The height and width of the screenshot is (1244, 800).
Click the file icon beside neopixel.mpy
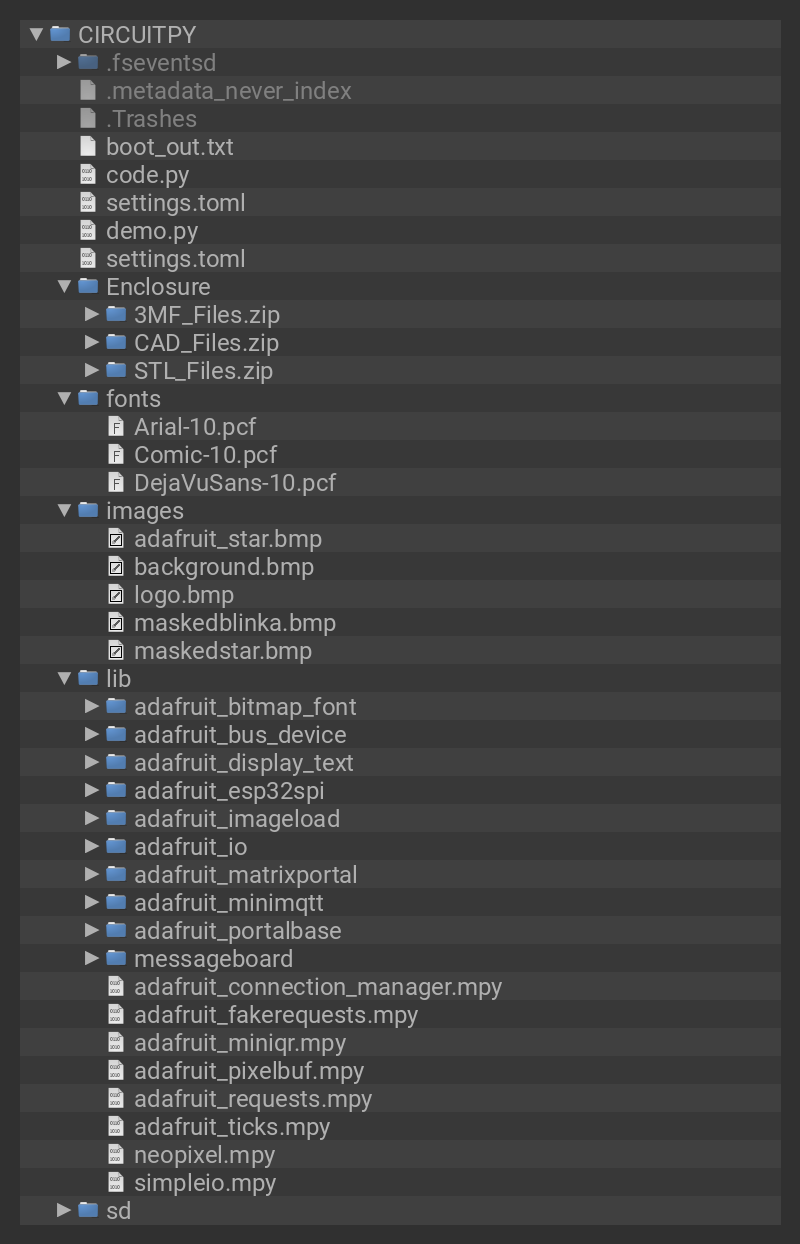point(116,1155)
